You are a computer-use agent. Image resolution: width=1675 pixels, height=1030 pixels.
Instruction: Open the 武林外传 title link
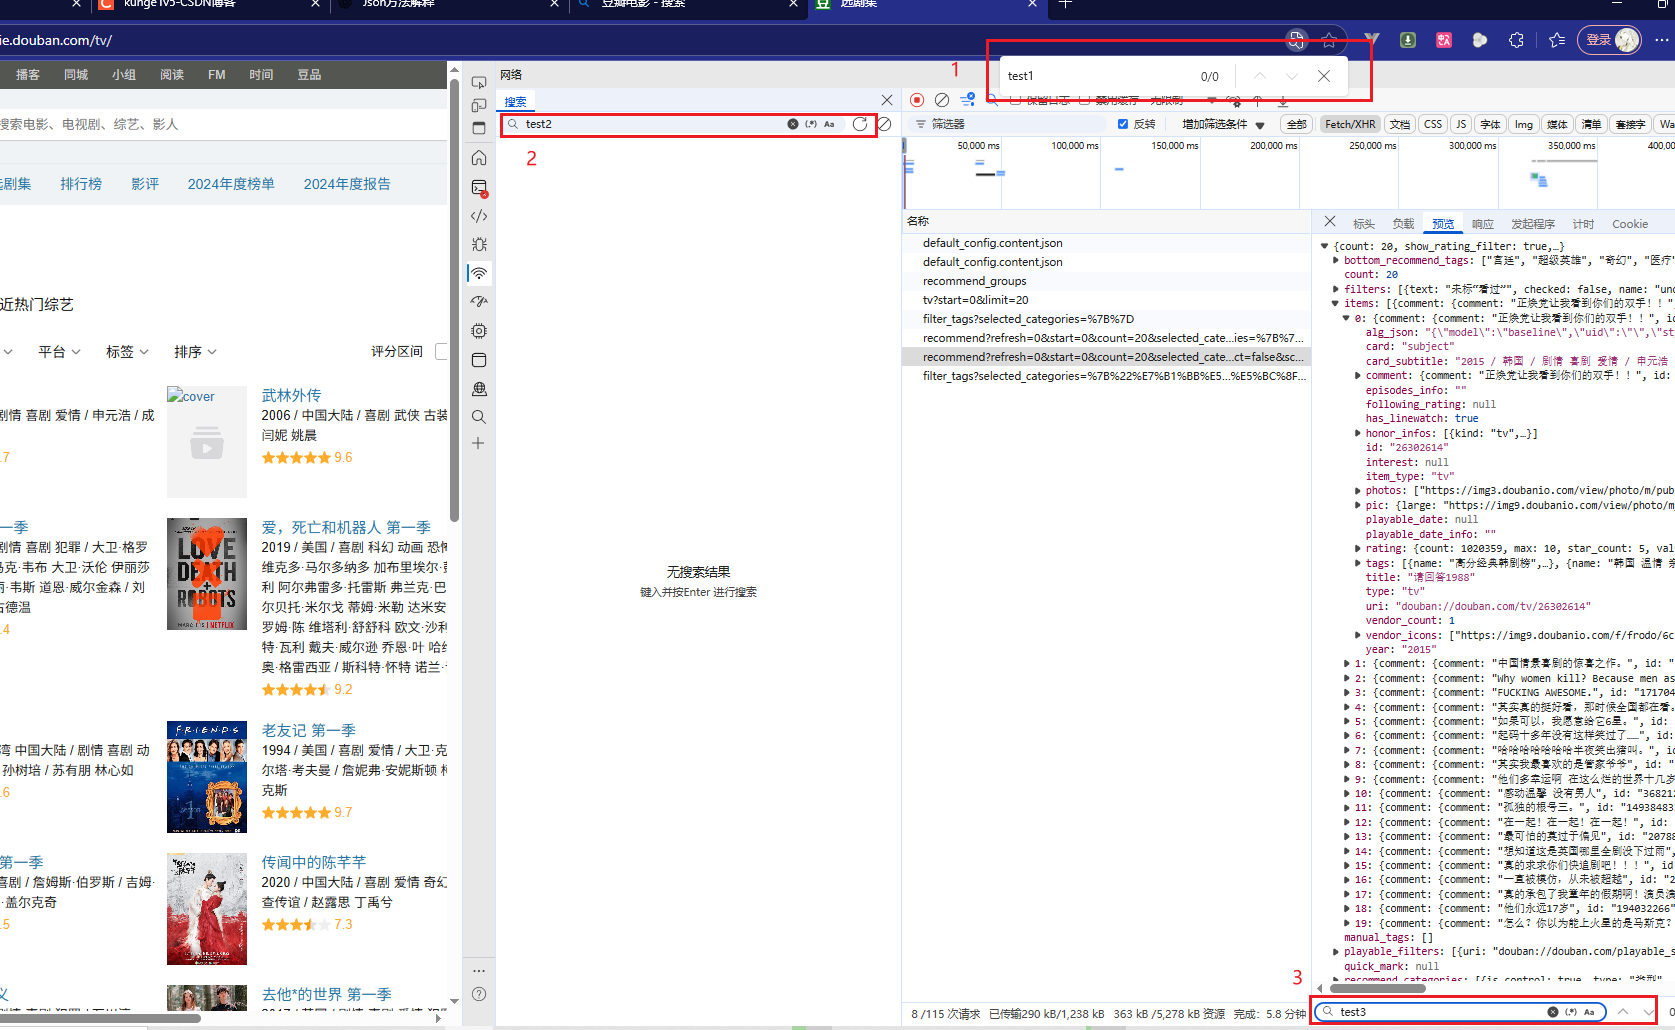291,395
